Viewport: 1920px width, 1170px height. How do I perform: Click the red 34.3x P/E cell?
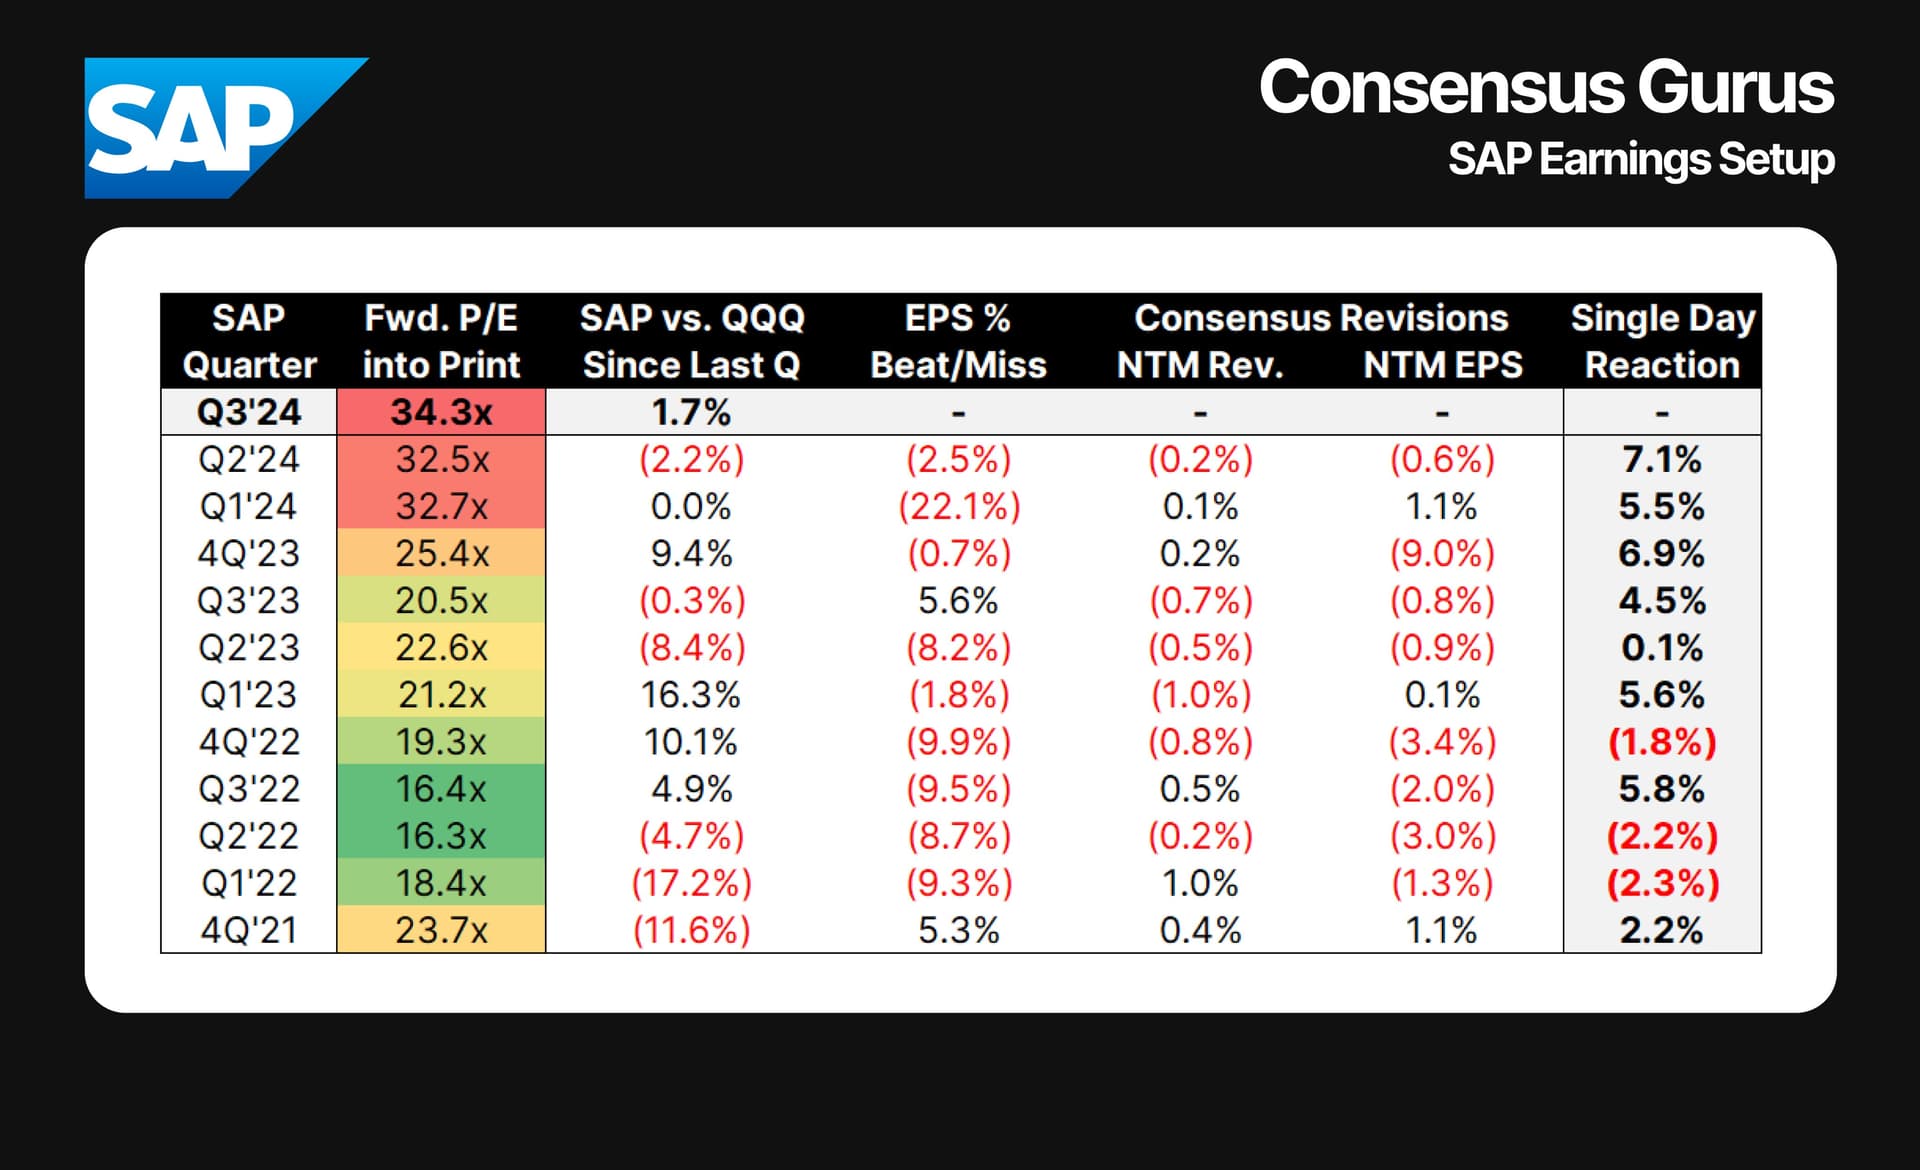[x=441, y=412]
